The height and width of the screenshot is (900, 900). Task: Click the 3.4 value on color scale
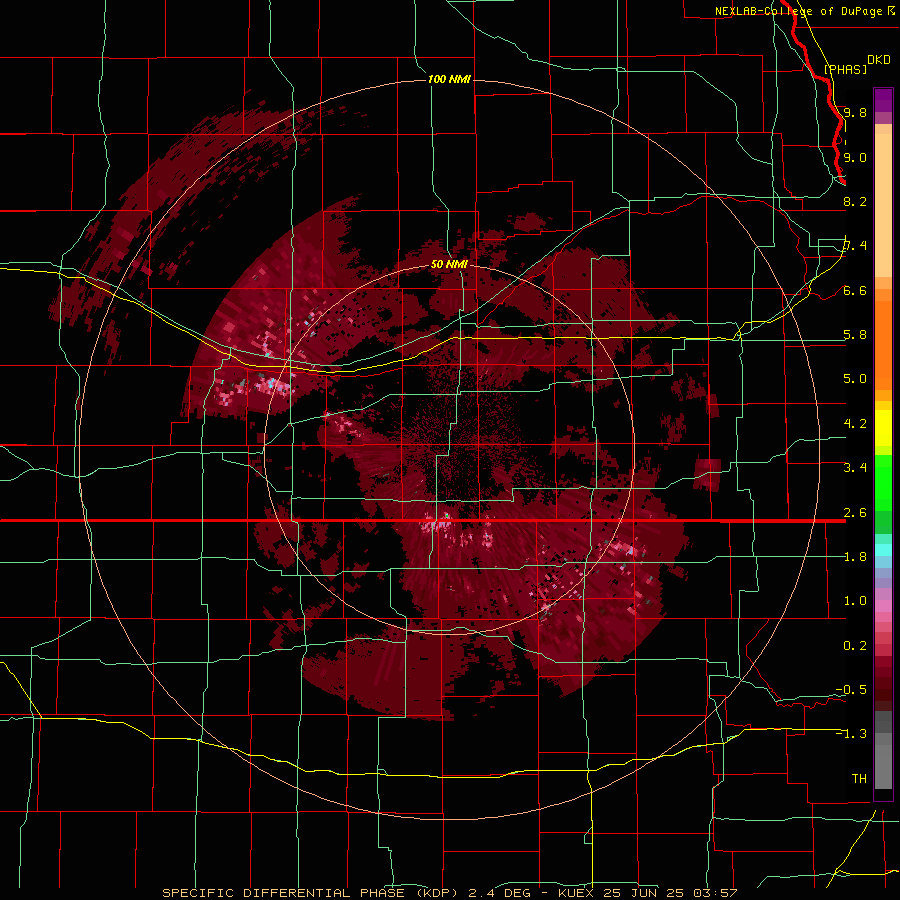click(855, 468)
